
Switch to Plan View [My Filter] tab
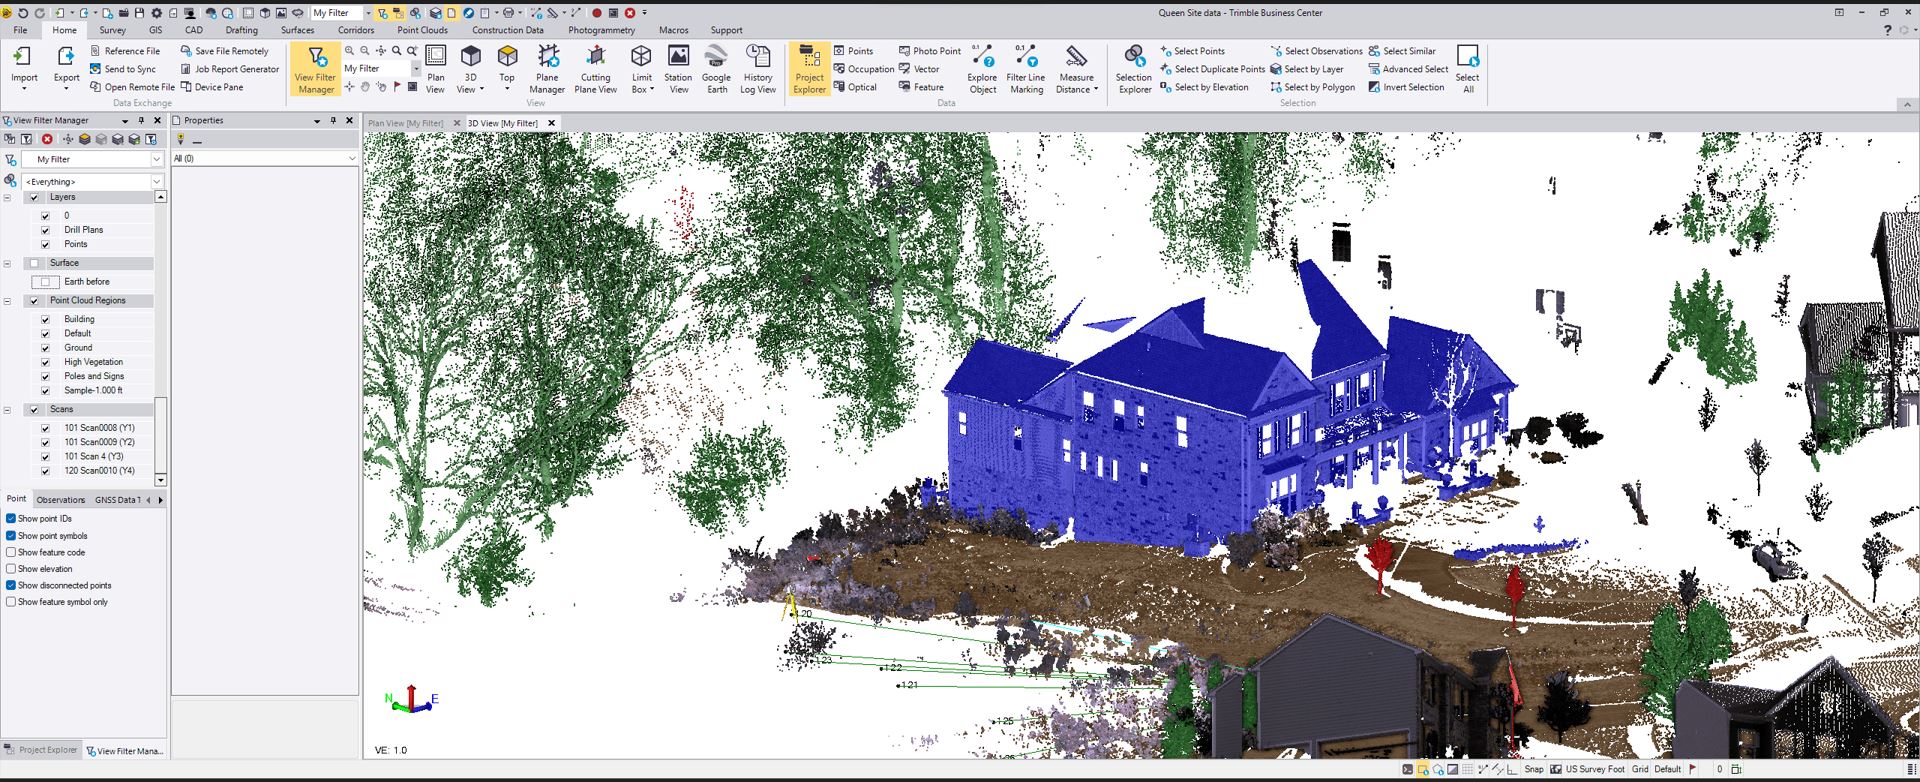[405, 123]
